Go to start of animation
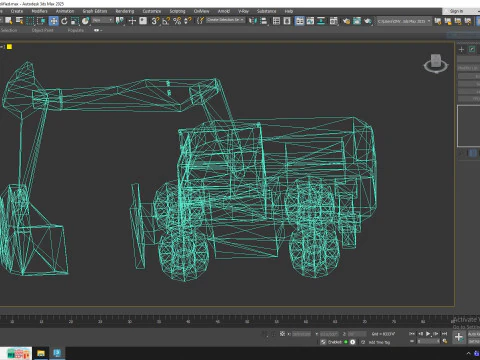Screen dimensions: 480x360 coord(412,334)
